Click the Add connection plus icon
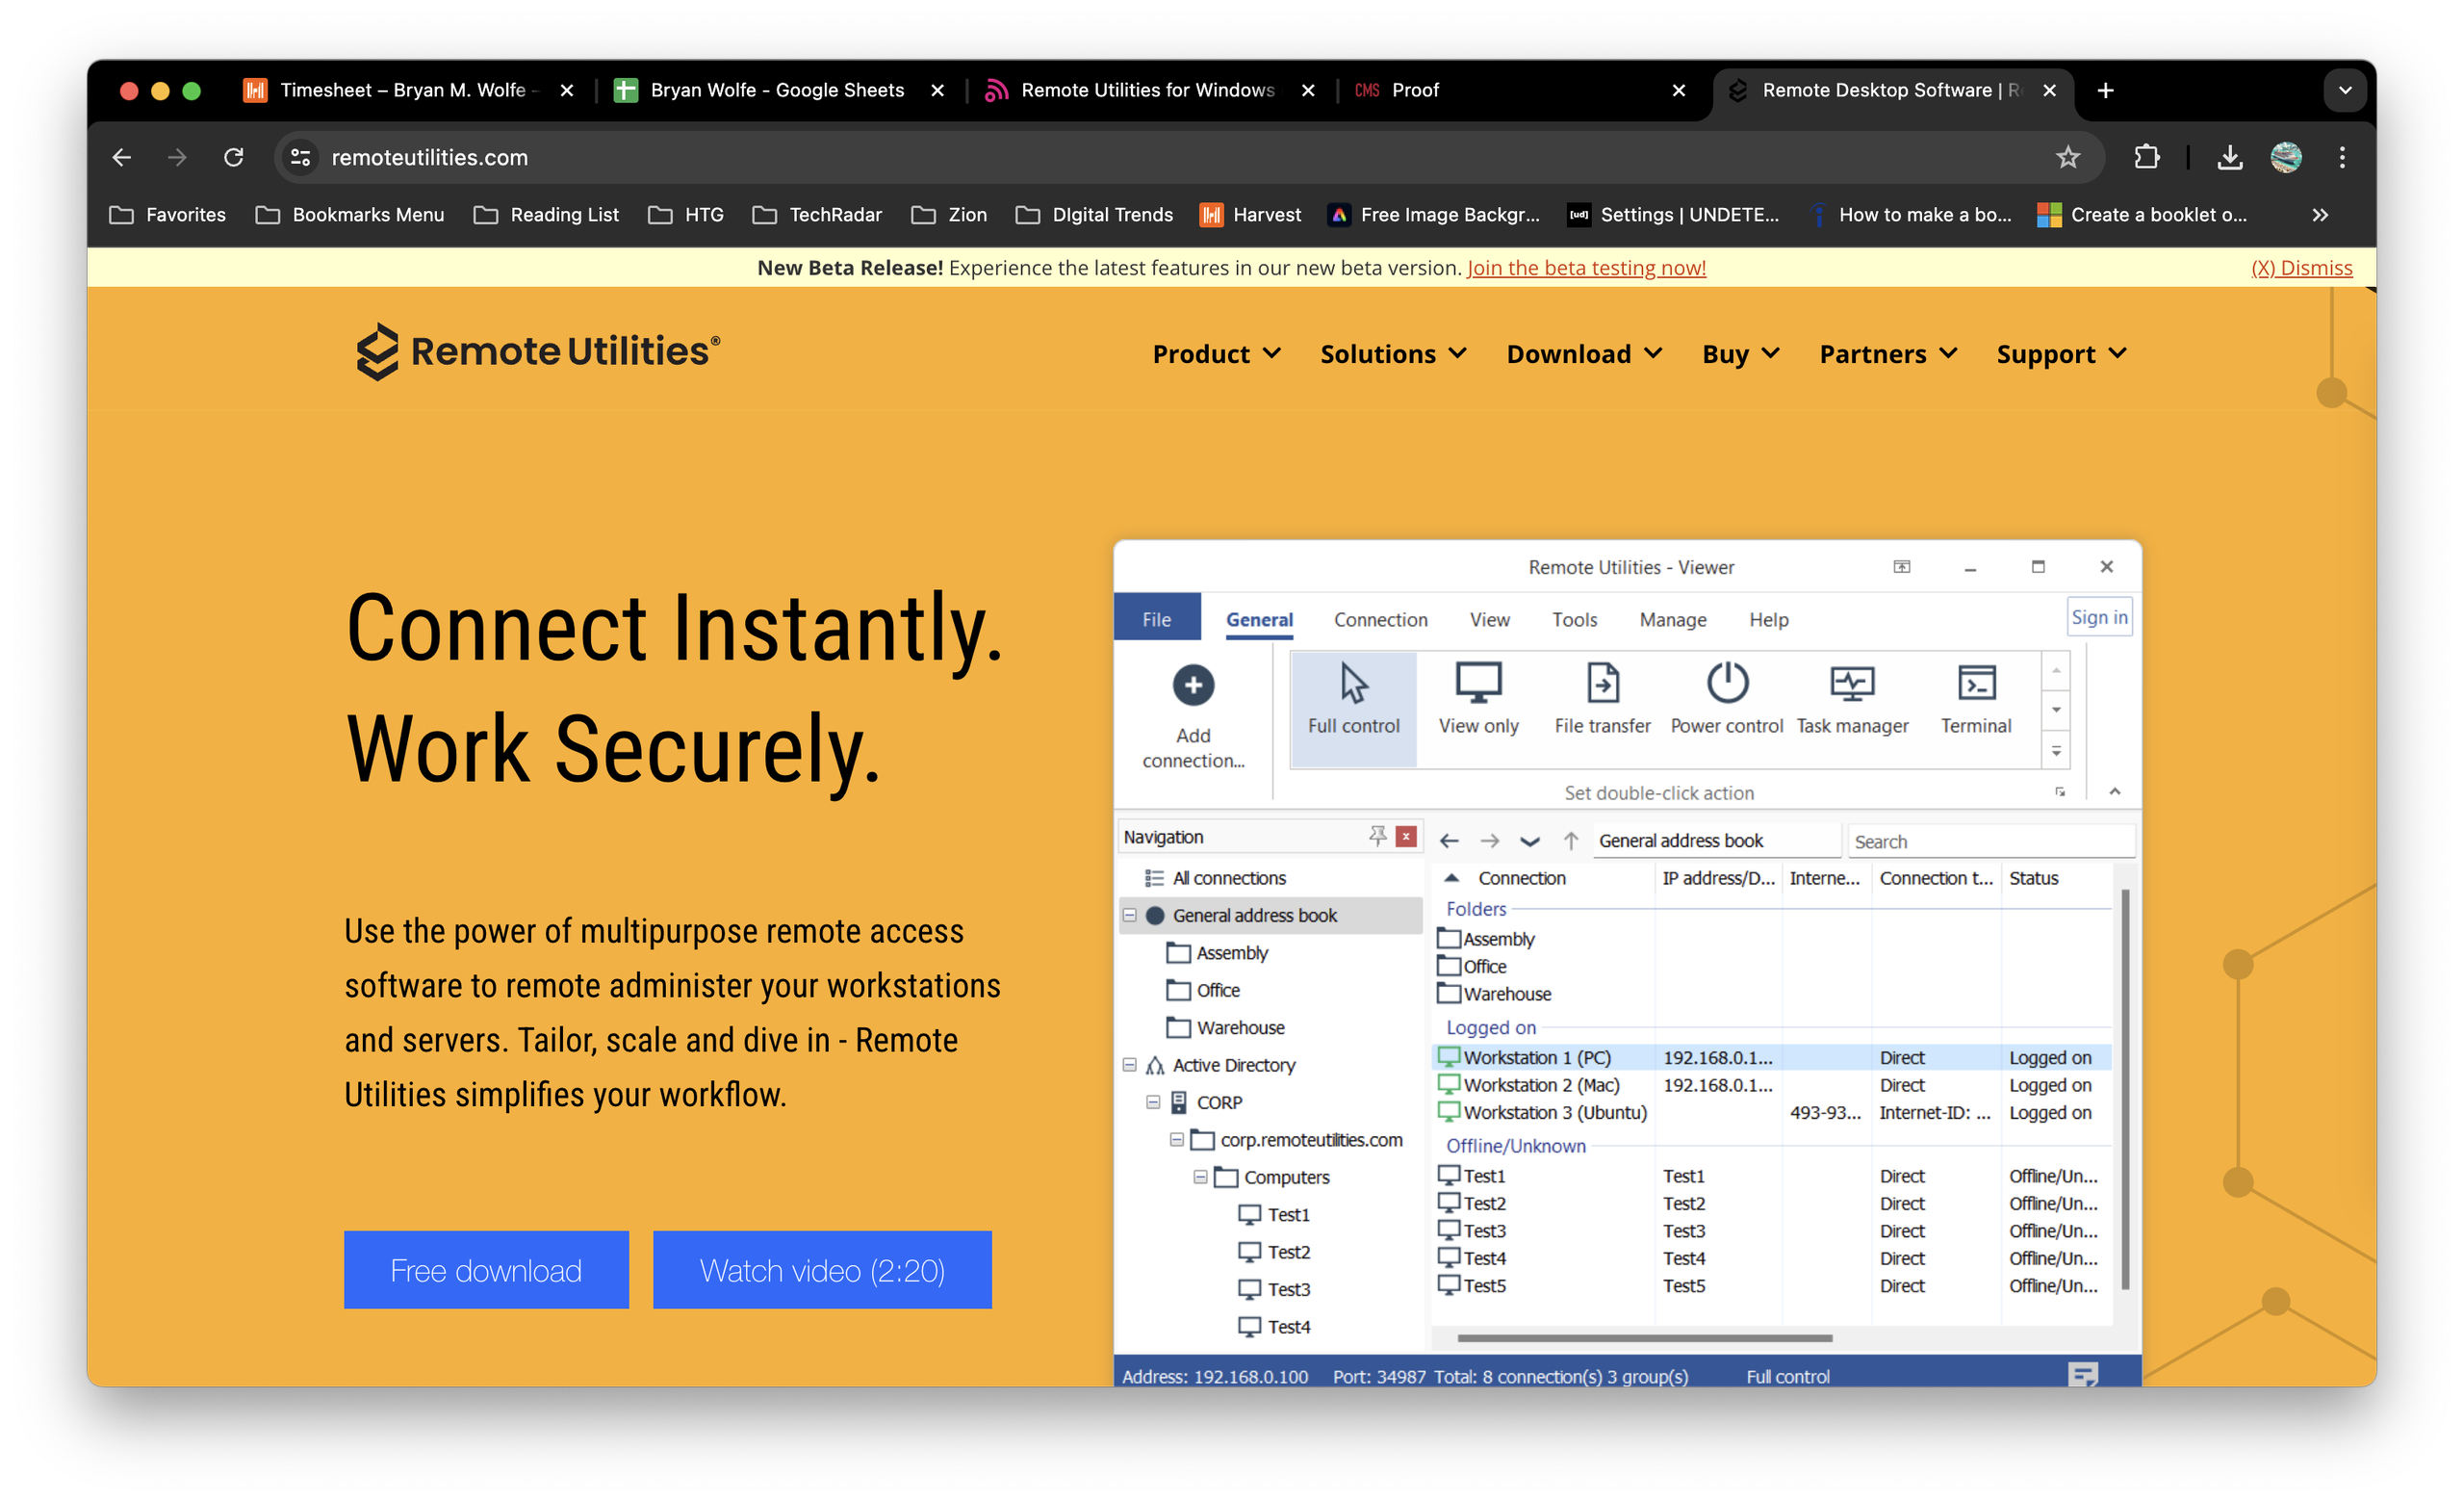This screenshot has width=2464, height=1502. point(1193,686)
